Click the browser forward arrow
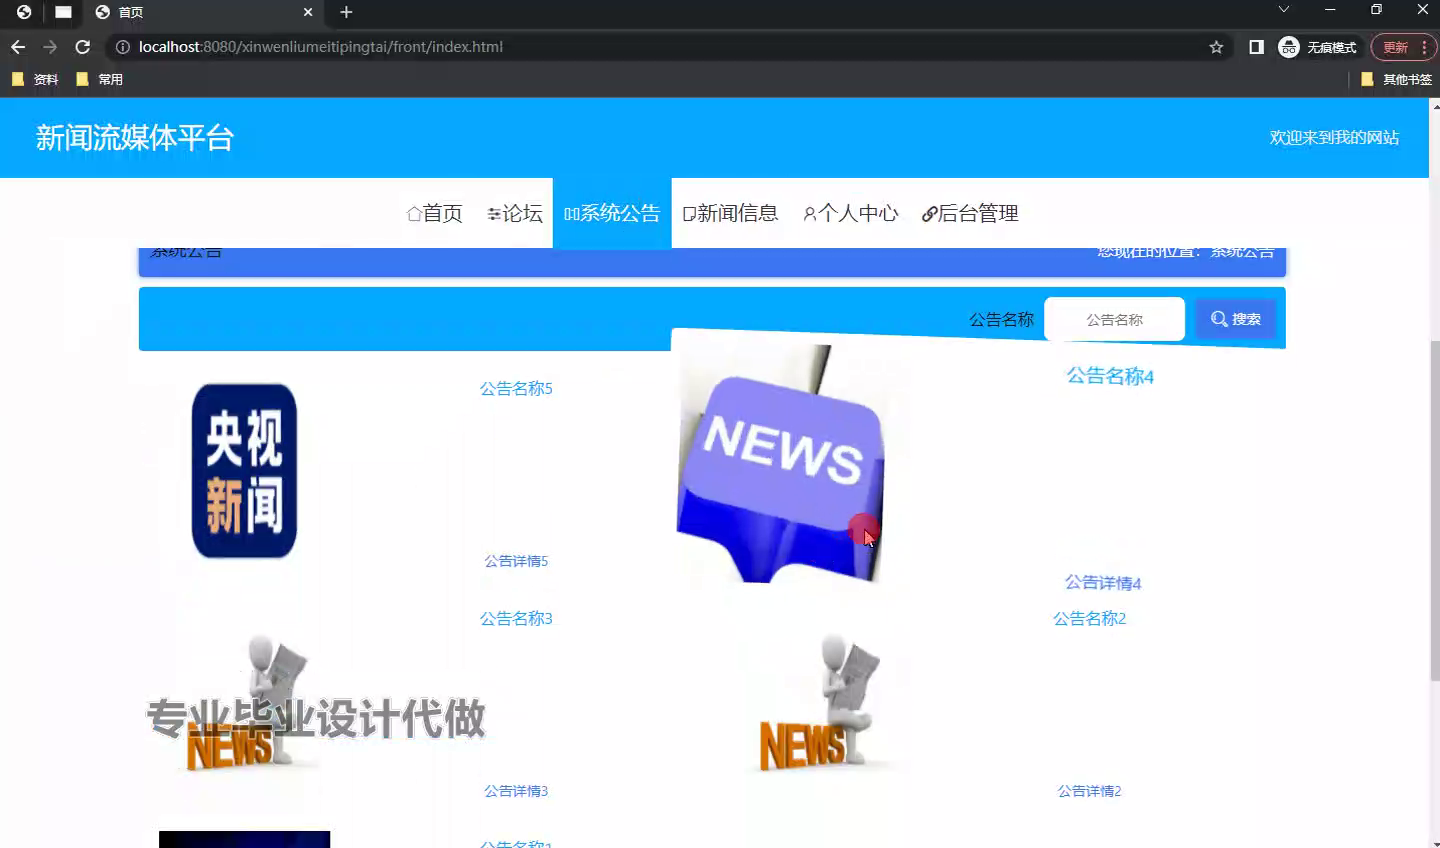 [50, 47]
